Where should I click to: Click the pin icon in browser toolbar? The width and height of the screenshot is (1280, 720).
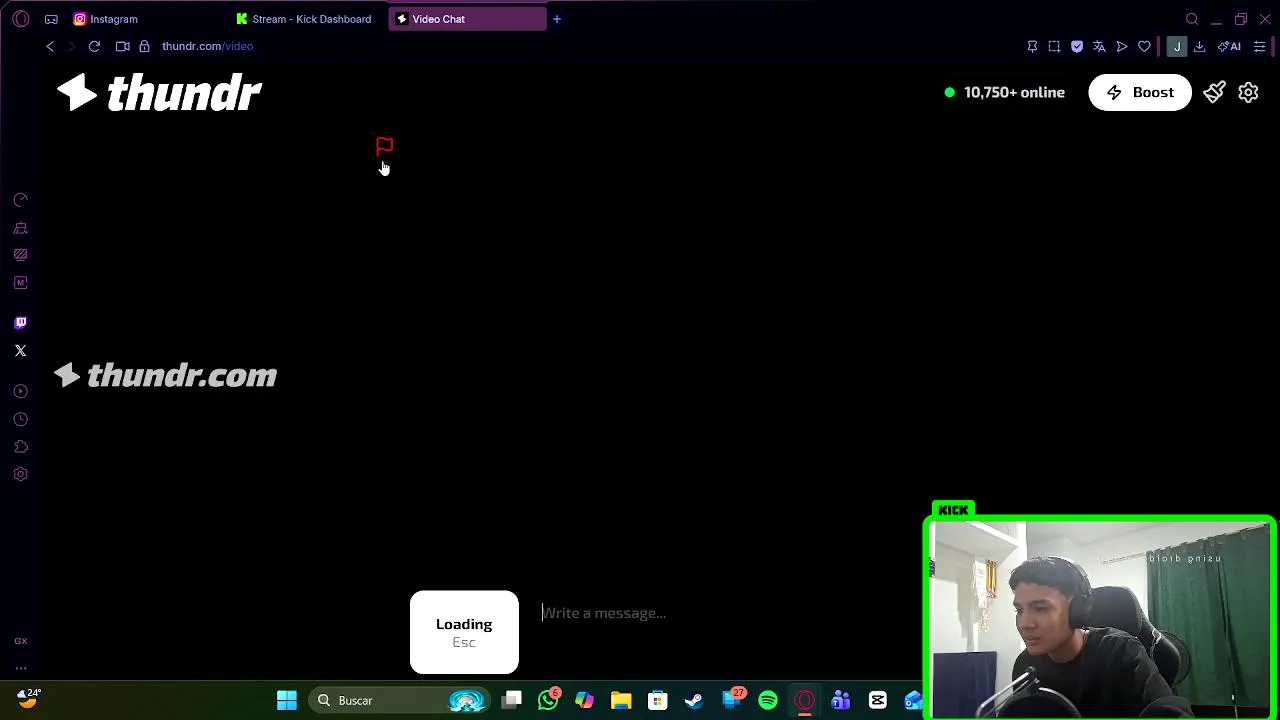click(1032, 46)
